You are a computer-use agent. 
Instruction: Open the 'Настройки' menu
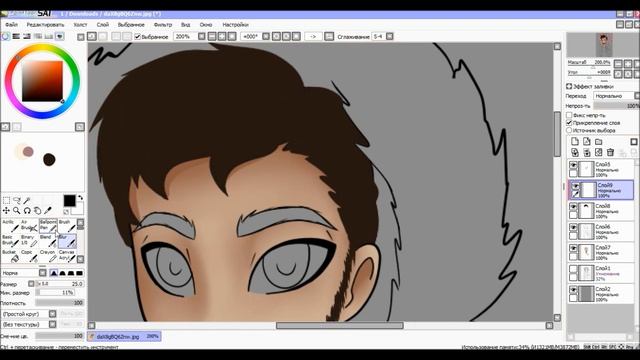click(235, 25)
